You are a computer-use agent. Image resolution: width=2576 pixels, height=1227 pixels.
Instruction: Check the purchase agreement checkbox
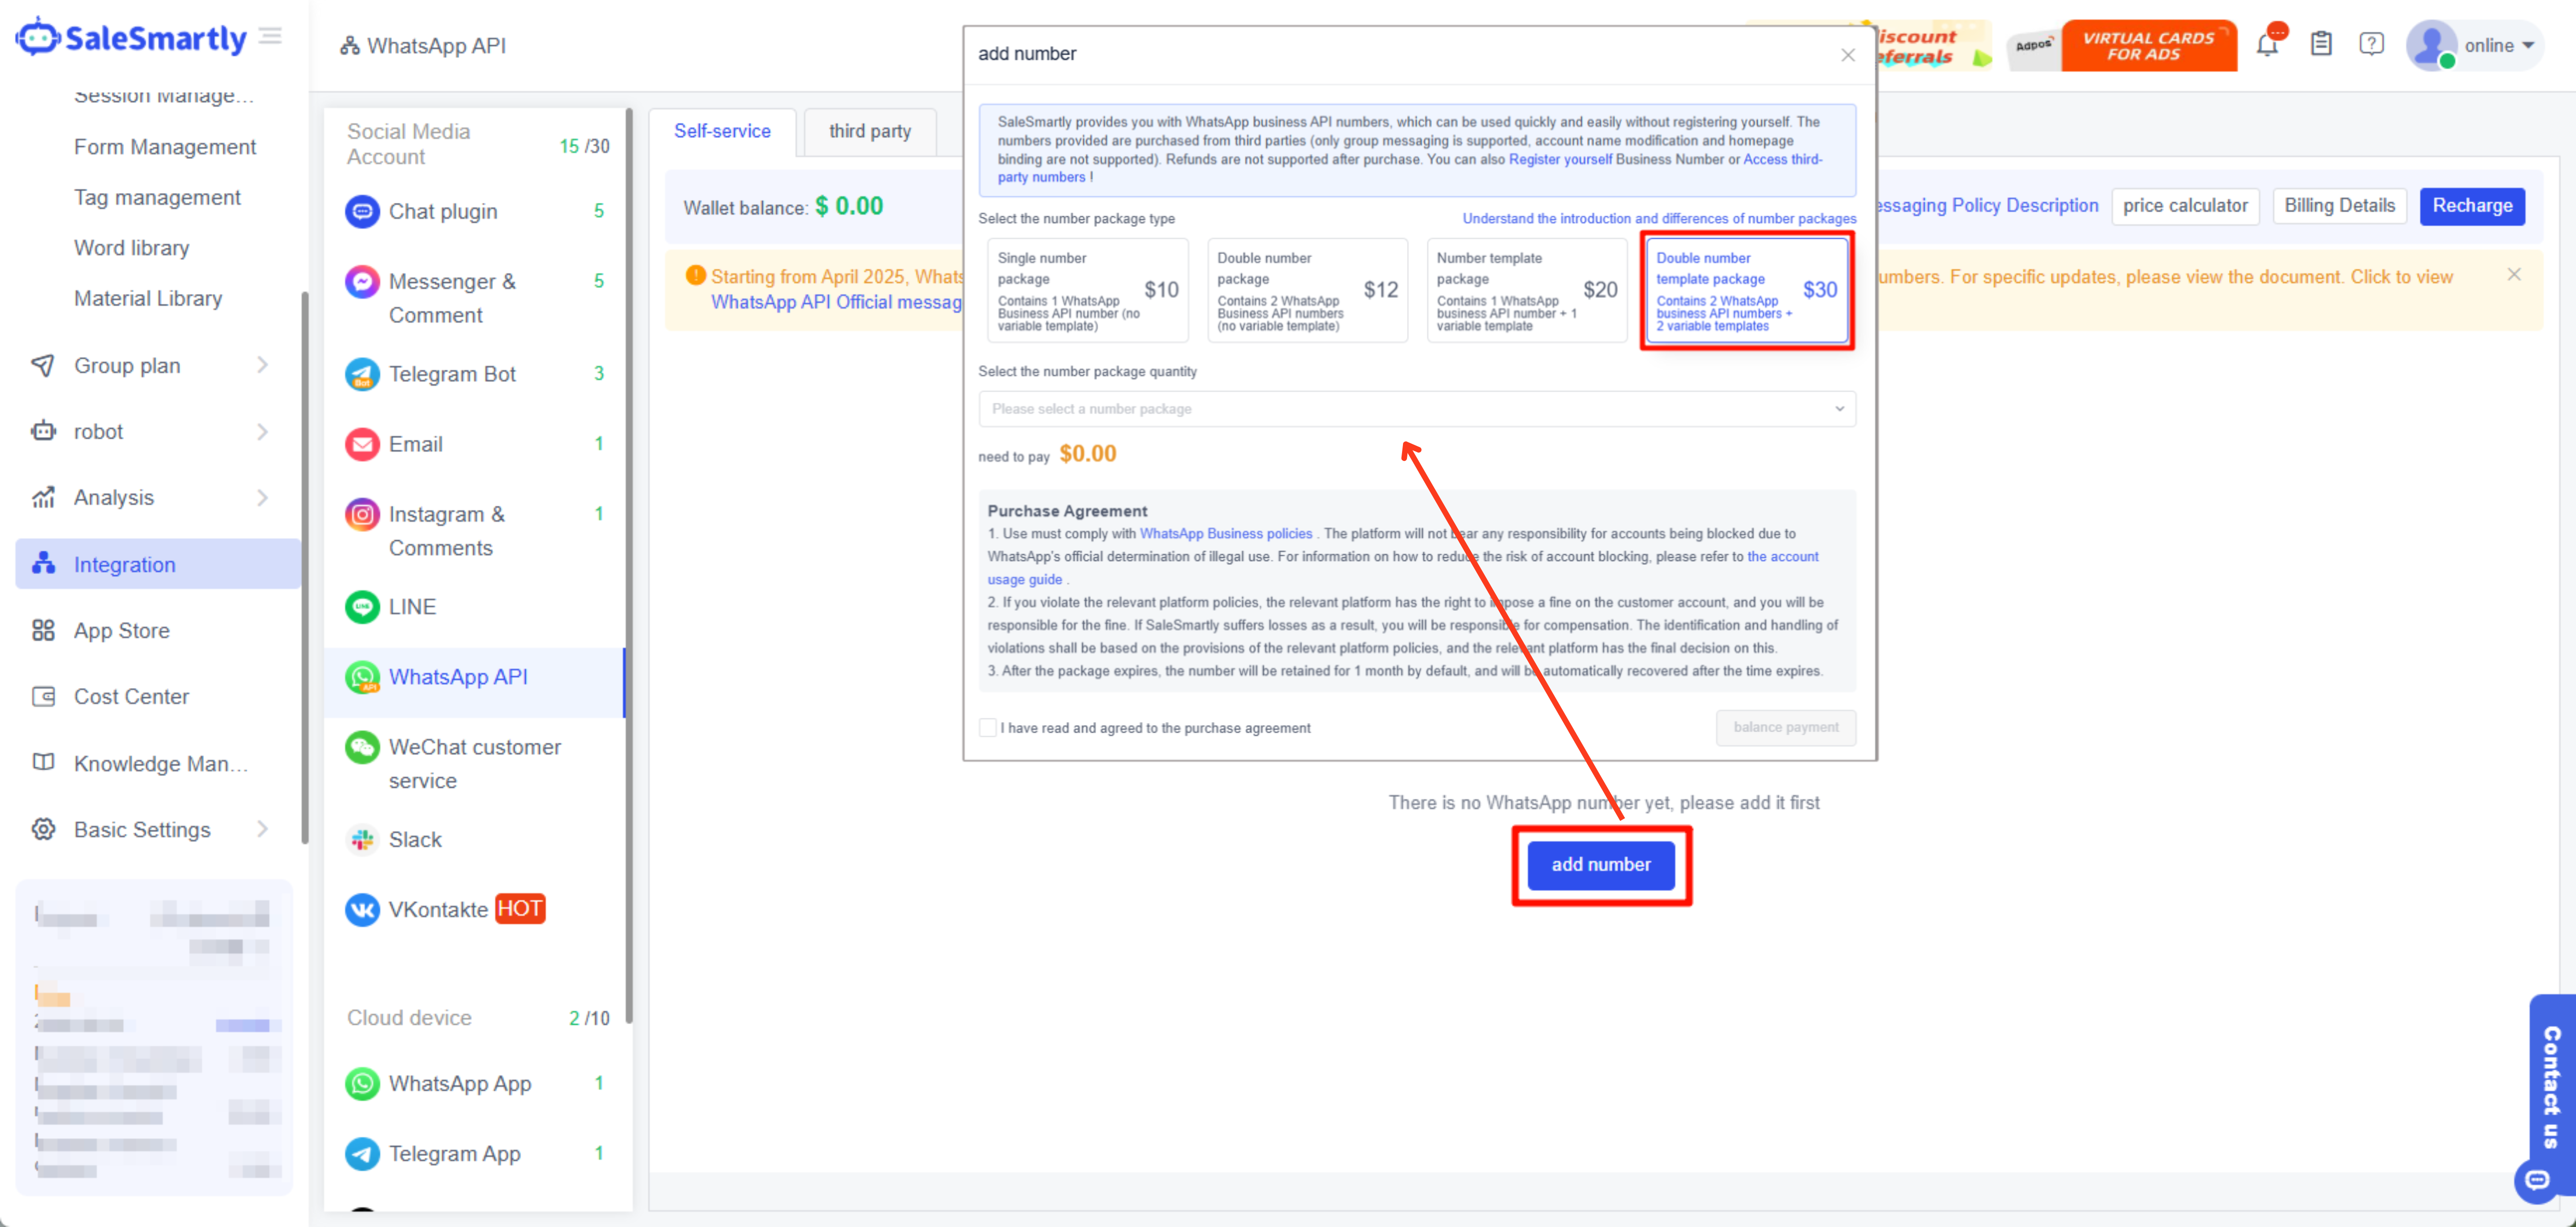[x=988, y=728]
